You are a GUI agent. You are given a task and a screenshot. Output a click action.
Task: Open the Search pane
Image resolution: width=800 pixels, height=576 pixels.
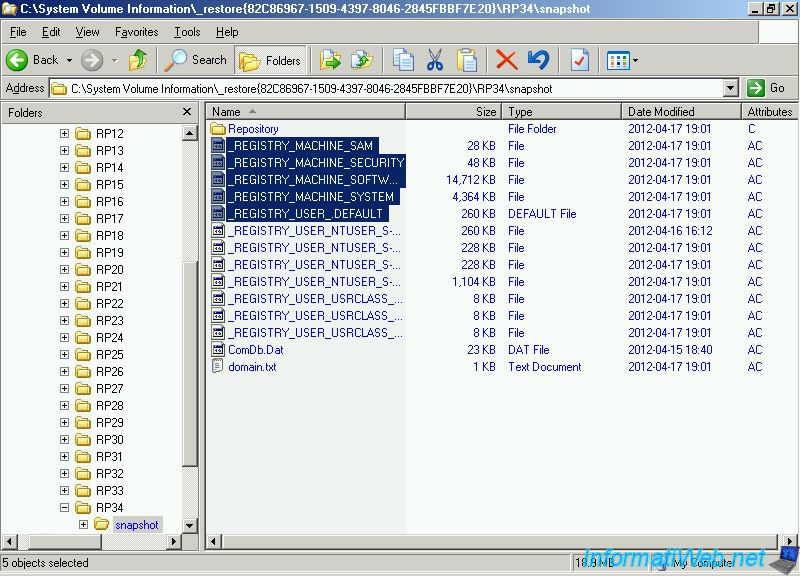point(196,59)
